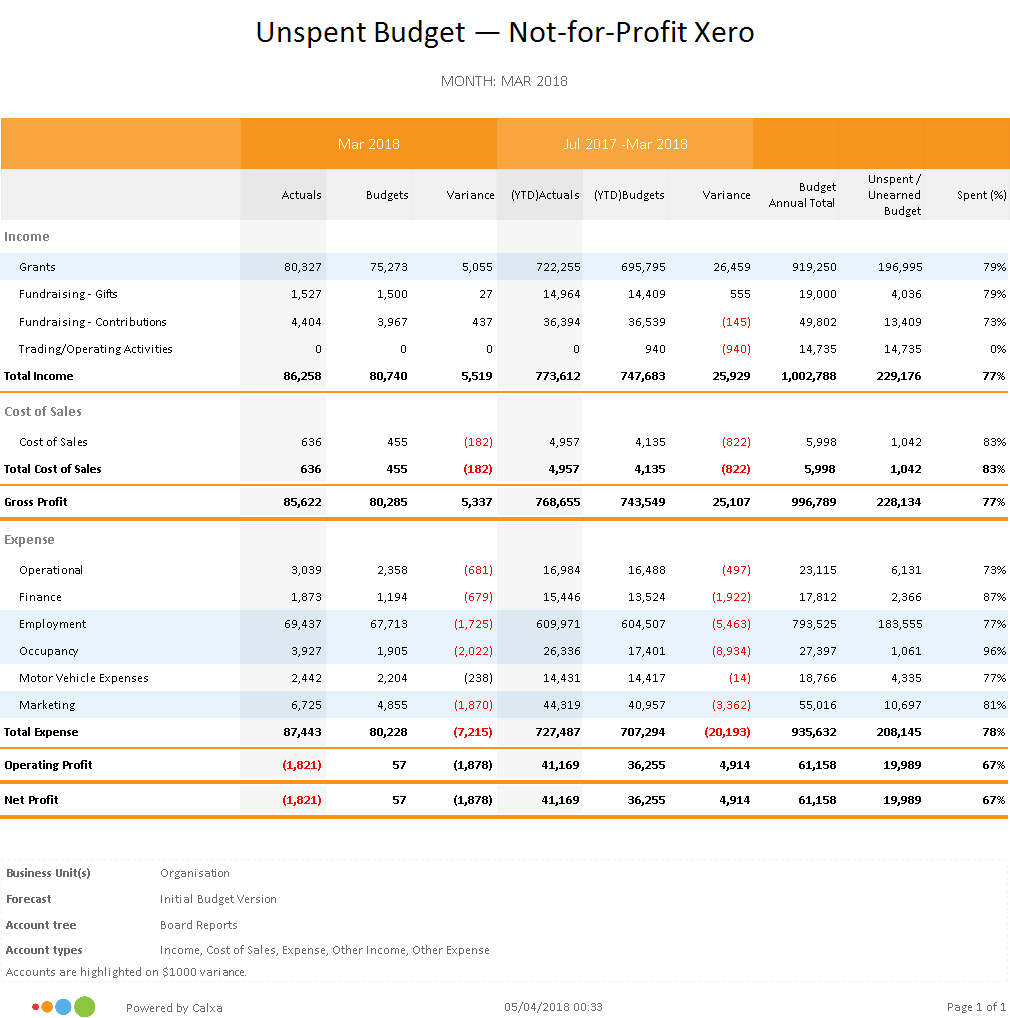Screen dimensions: 1010x1018
Task: Select the Operational row label
Action: click(x=51, y=570)
